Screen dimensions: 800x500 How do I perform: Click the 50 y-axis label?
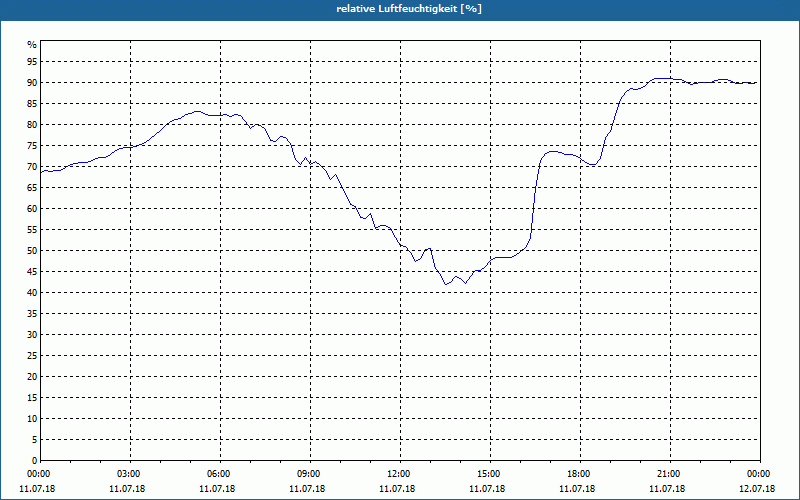32,251
